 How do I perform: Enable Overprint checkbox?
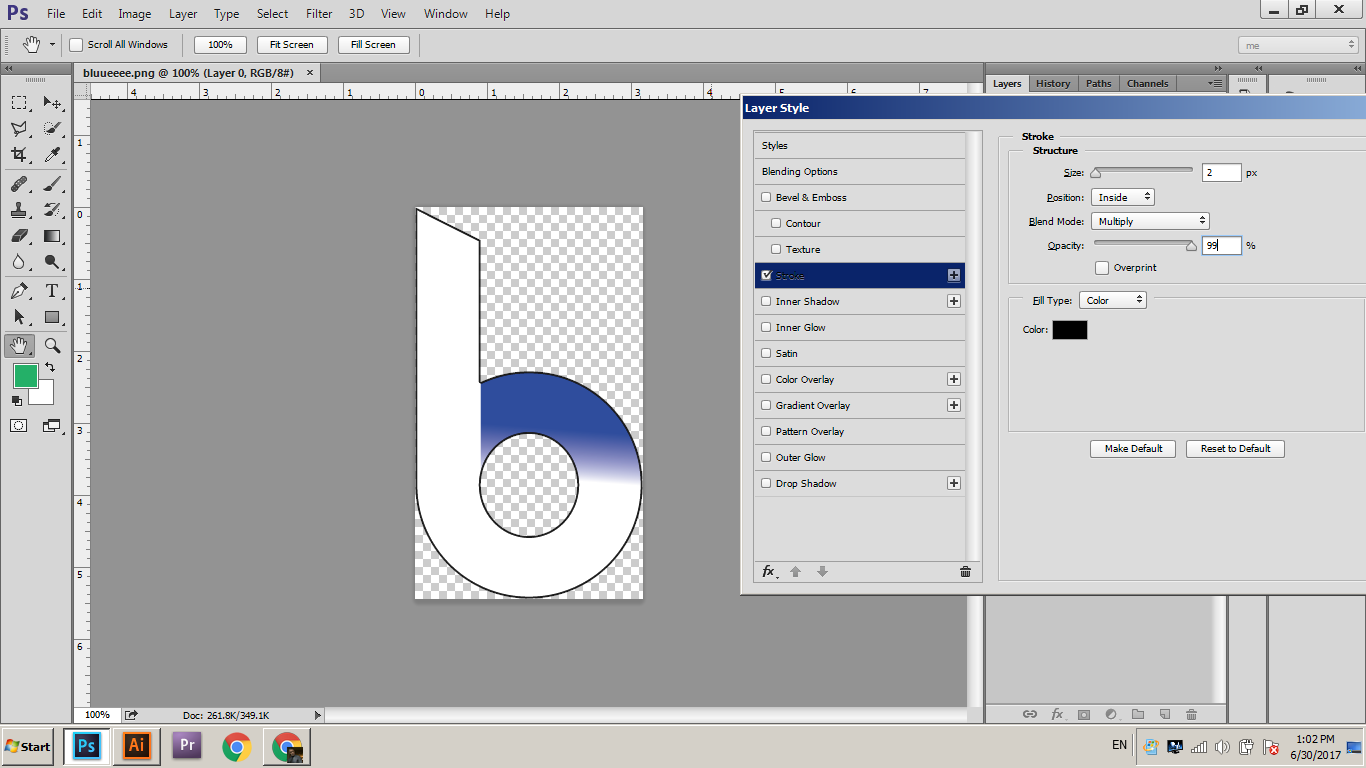click(1102, 268)
